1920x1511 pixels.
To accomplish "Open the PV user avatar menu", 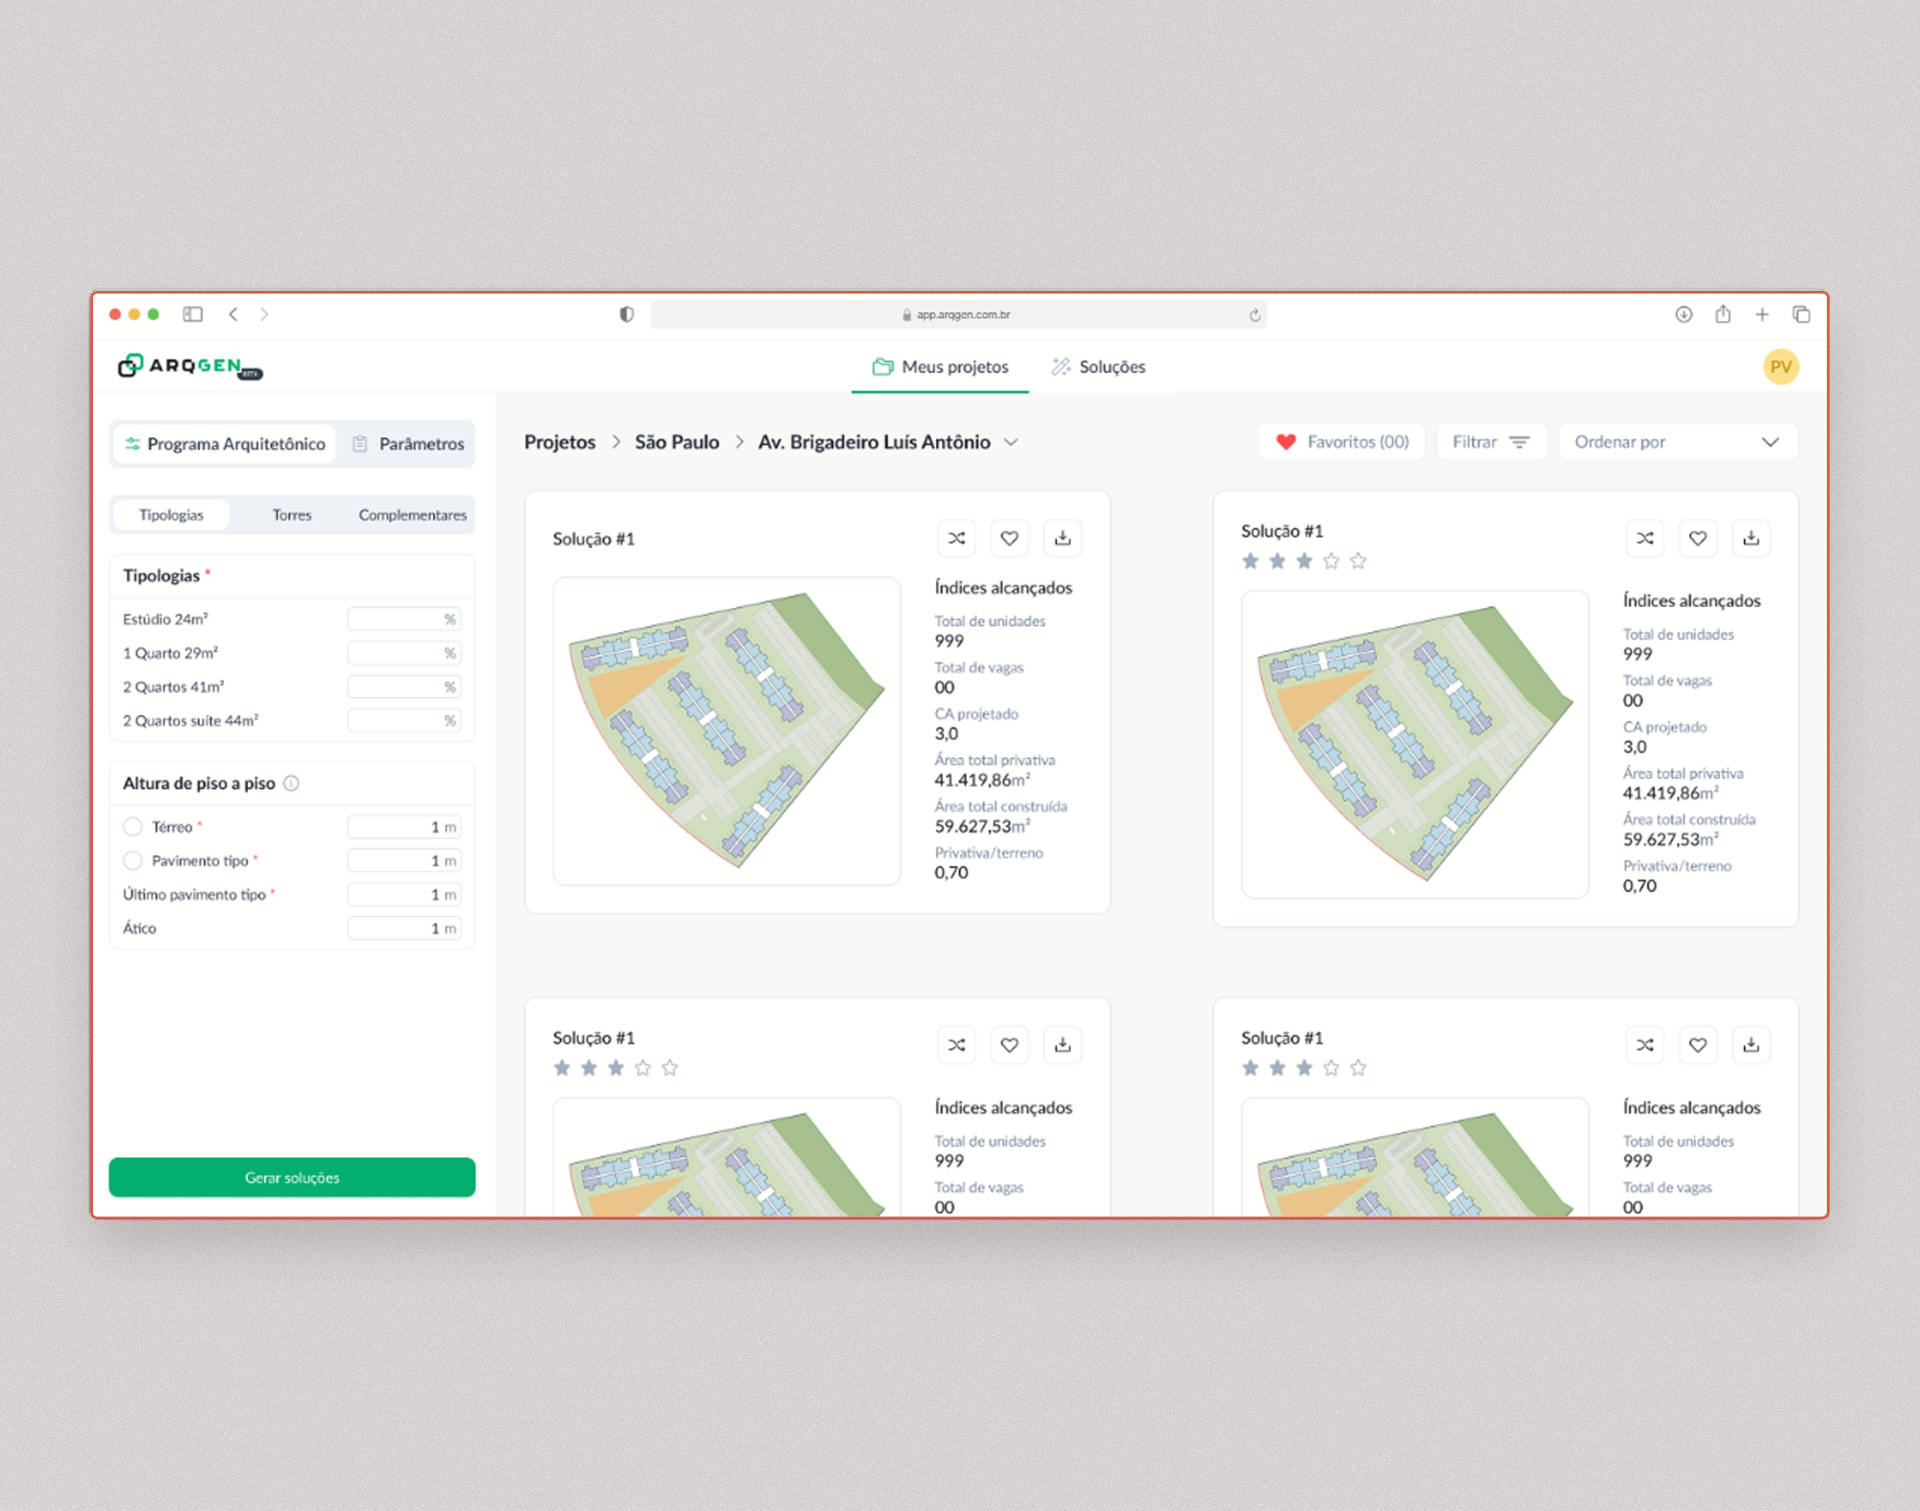I will pyautogui.click(x=1780, y=367).
